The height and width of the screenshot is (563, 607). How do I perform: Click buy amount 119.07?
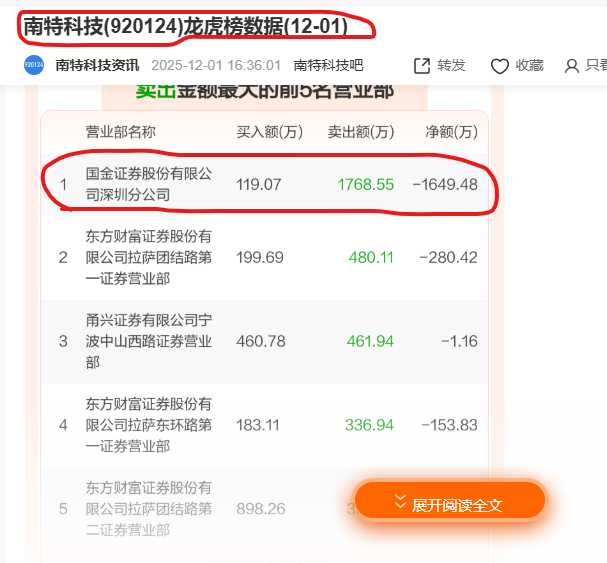[x=259, y=184]
